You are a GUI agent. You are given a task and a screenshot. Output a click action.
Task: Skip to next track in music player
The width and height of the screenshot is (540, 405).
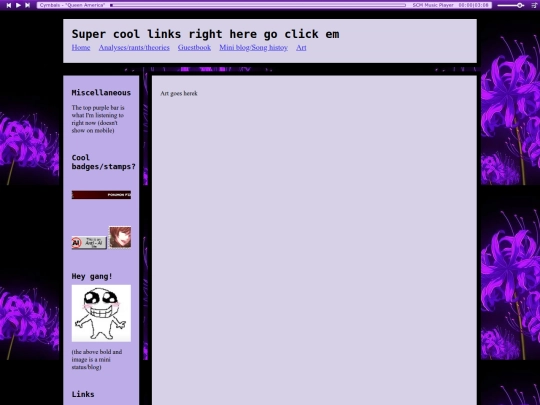click(28, 5)
